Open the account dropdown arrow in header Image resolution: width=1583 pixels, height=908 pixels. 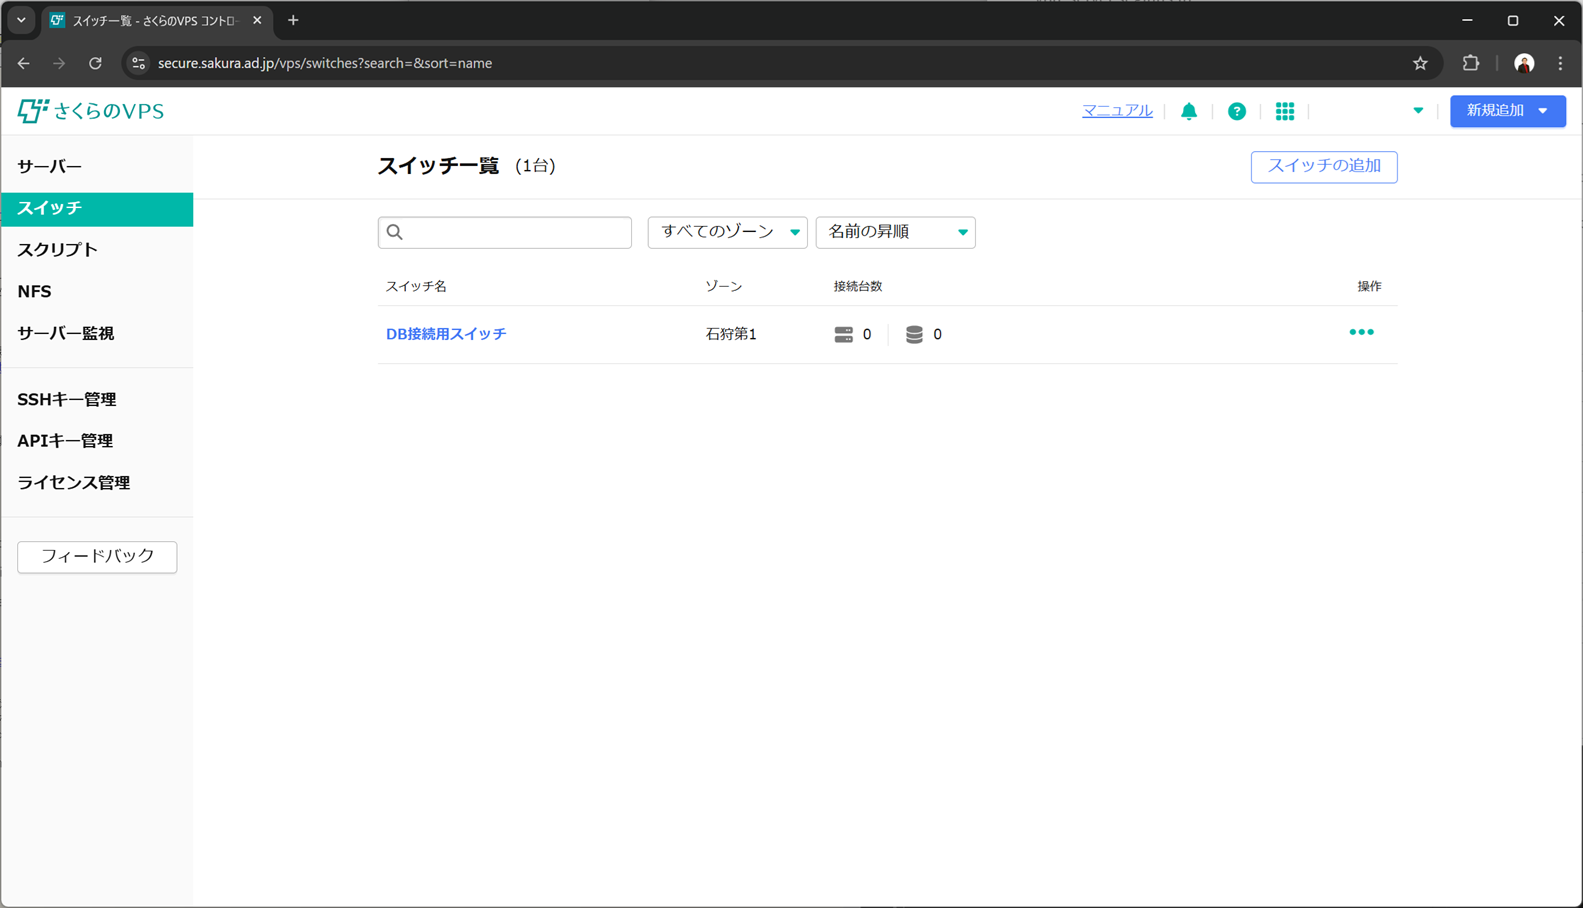[1418, 111]
